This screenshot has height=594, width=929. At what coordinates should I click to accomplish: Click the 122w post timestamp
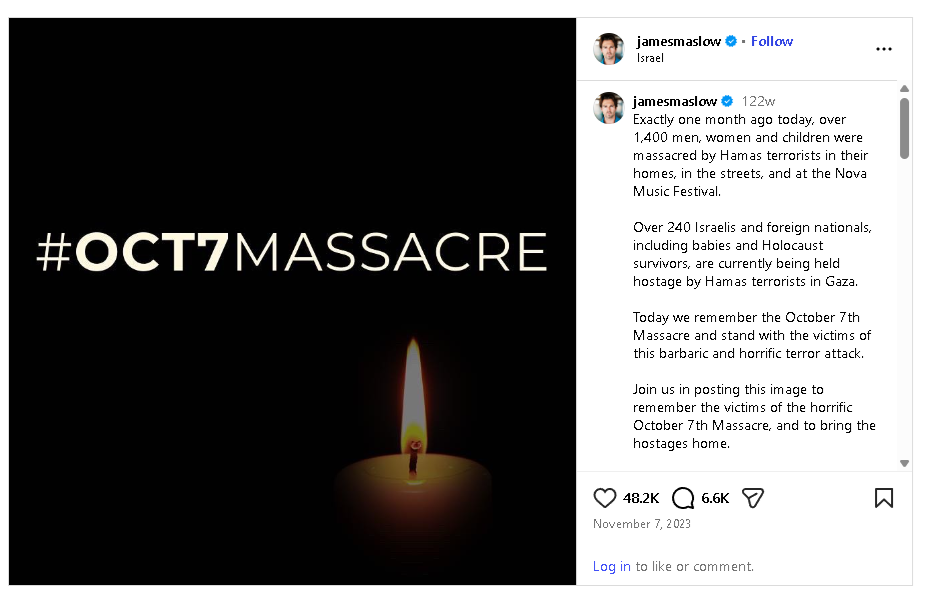(x=758, y=101)
